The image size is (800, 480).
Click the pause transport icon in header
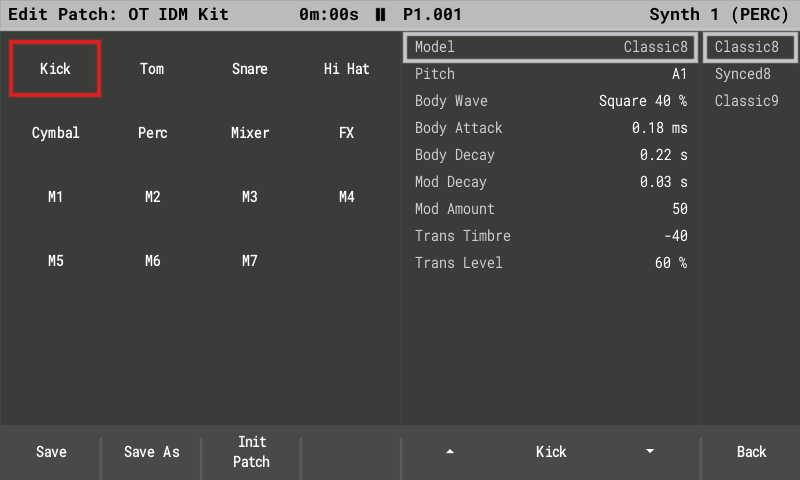coord(380,15)
